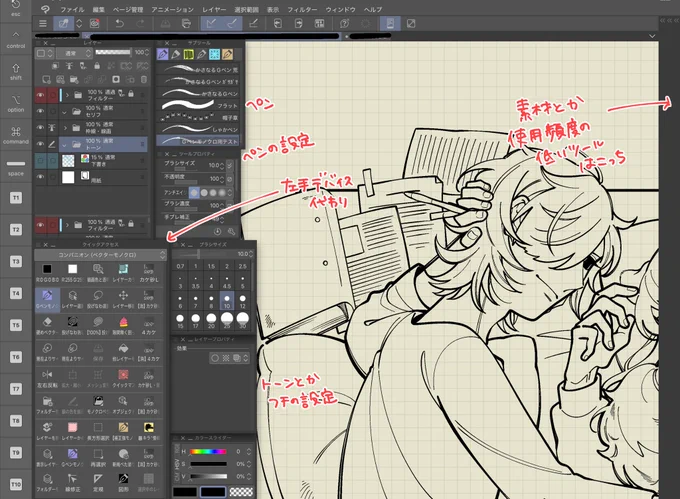Click the new raster layer icon
This screenshot has height=499, width=680.
46,79
